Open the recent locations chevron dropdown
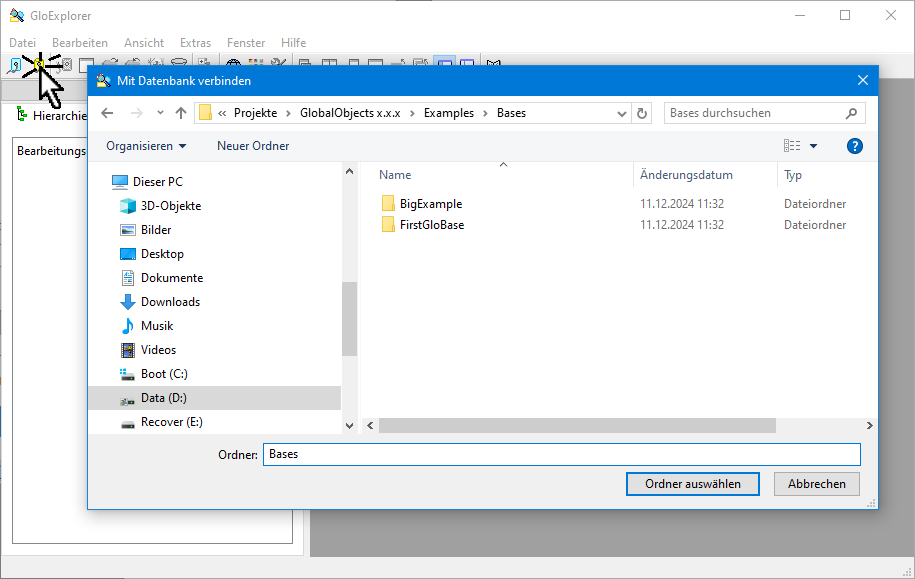Screen dimensions: 915x579 coord(160,113)
